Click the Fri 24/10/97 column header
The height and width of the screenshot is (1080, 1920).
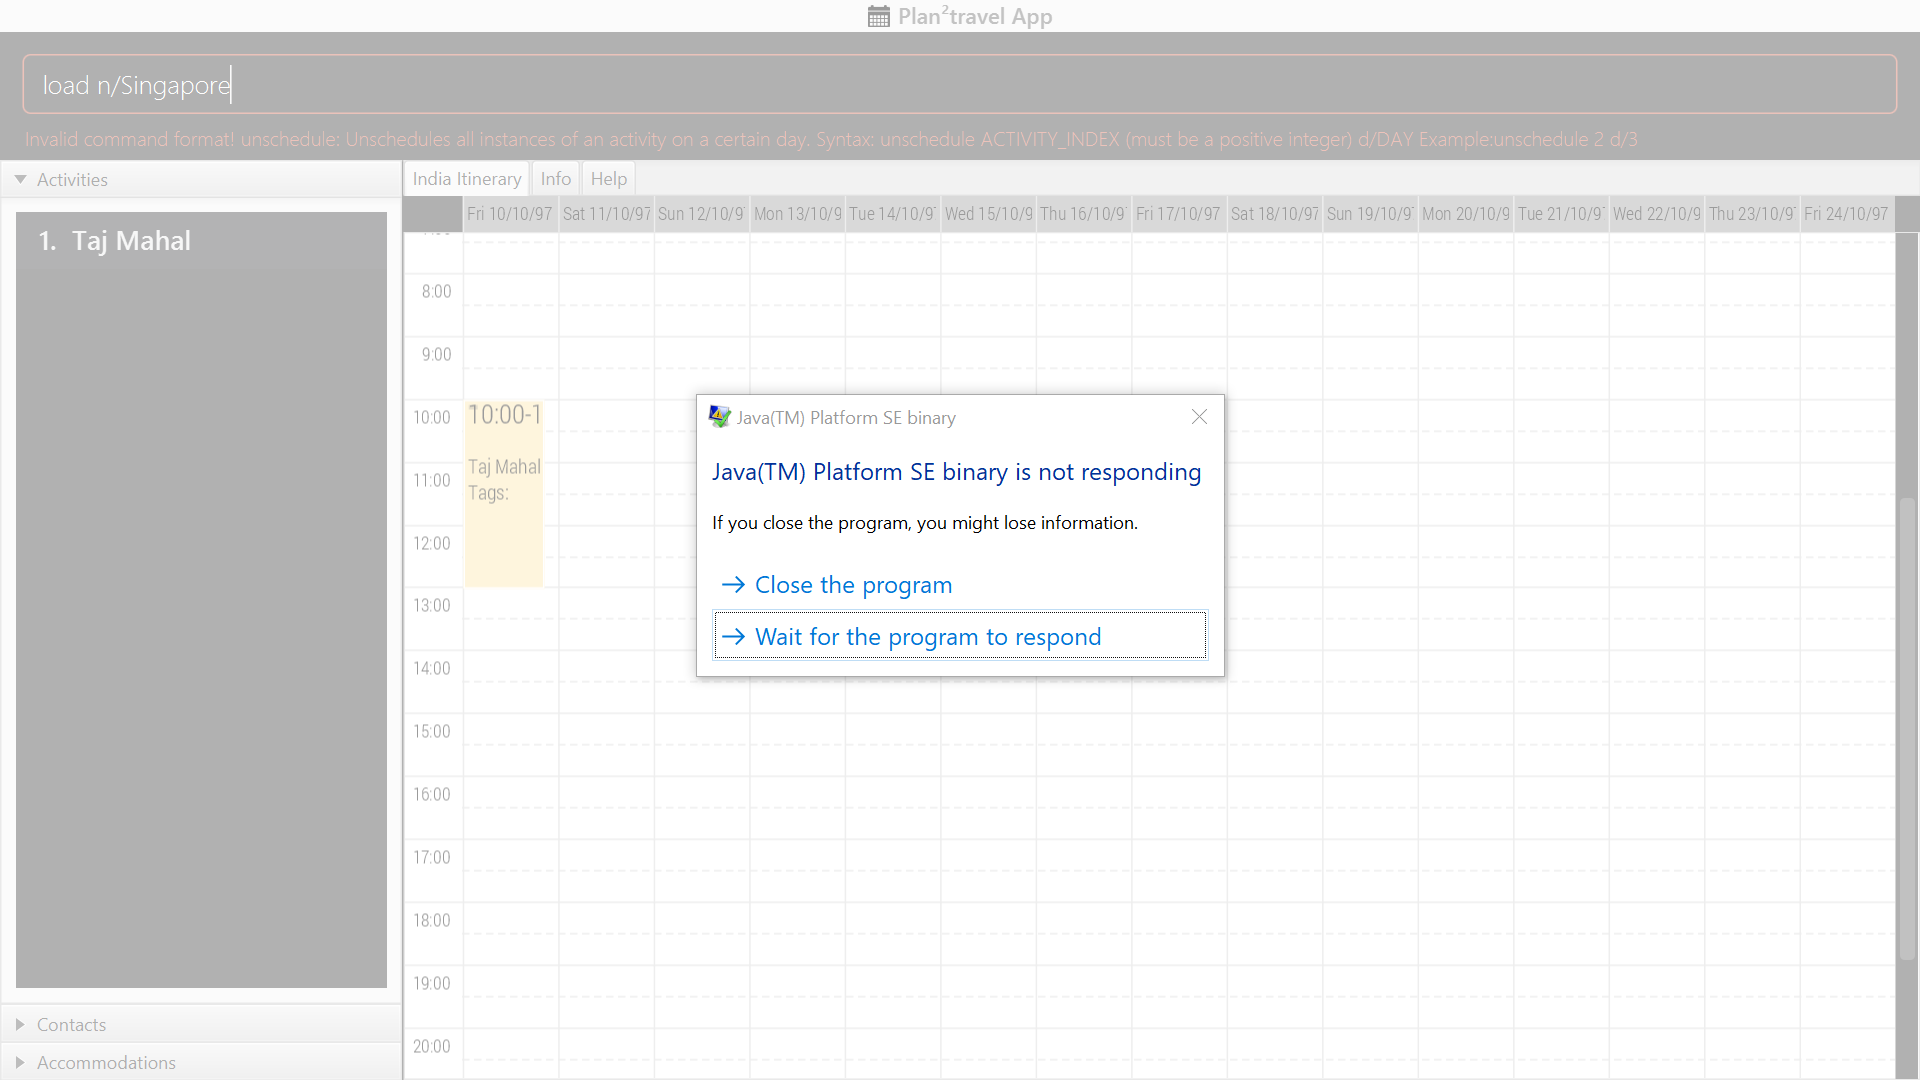(x=1846, y=214)
